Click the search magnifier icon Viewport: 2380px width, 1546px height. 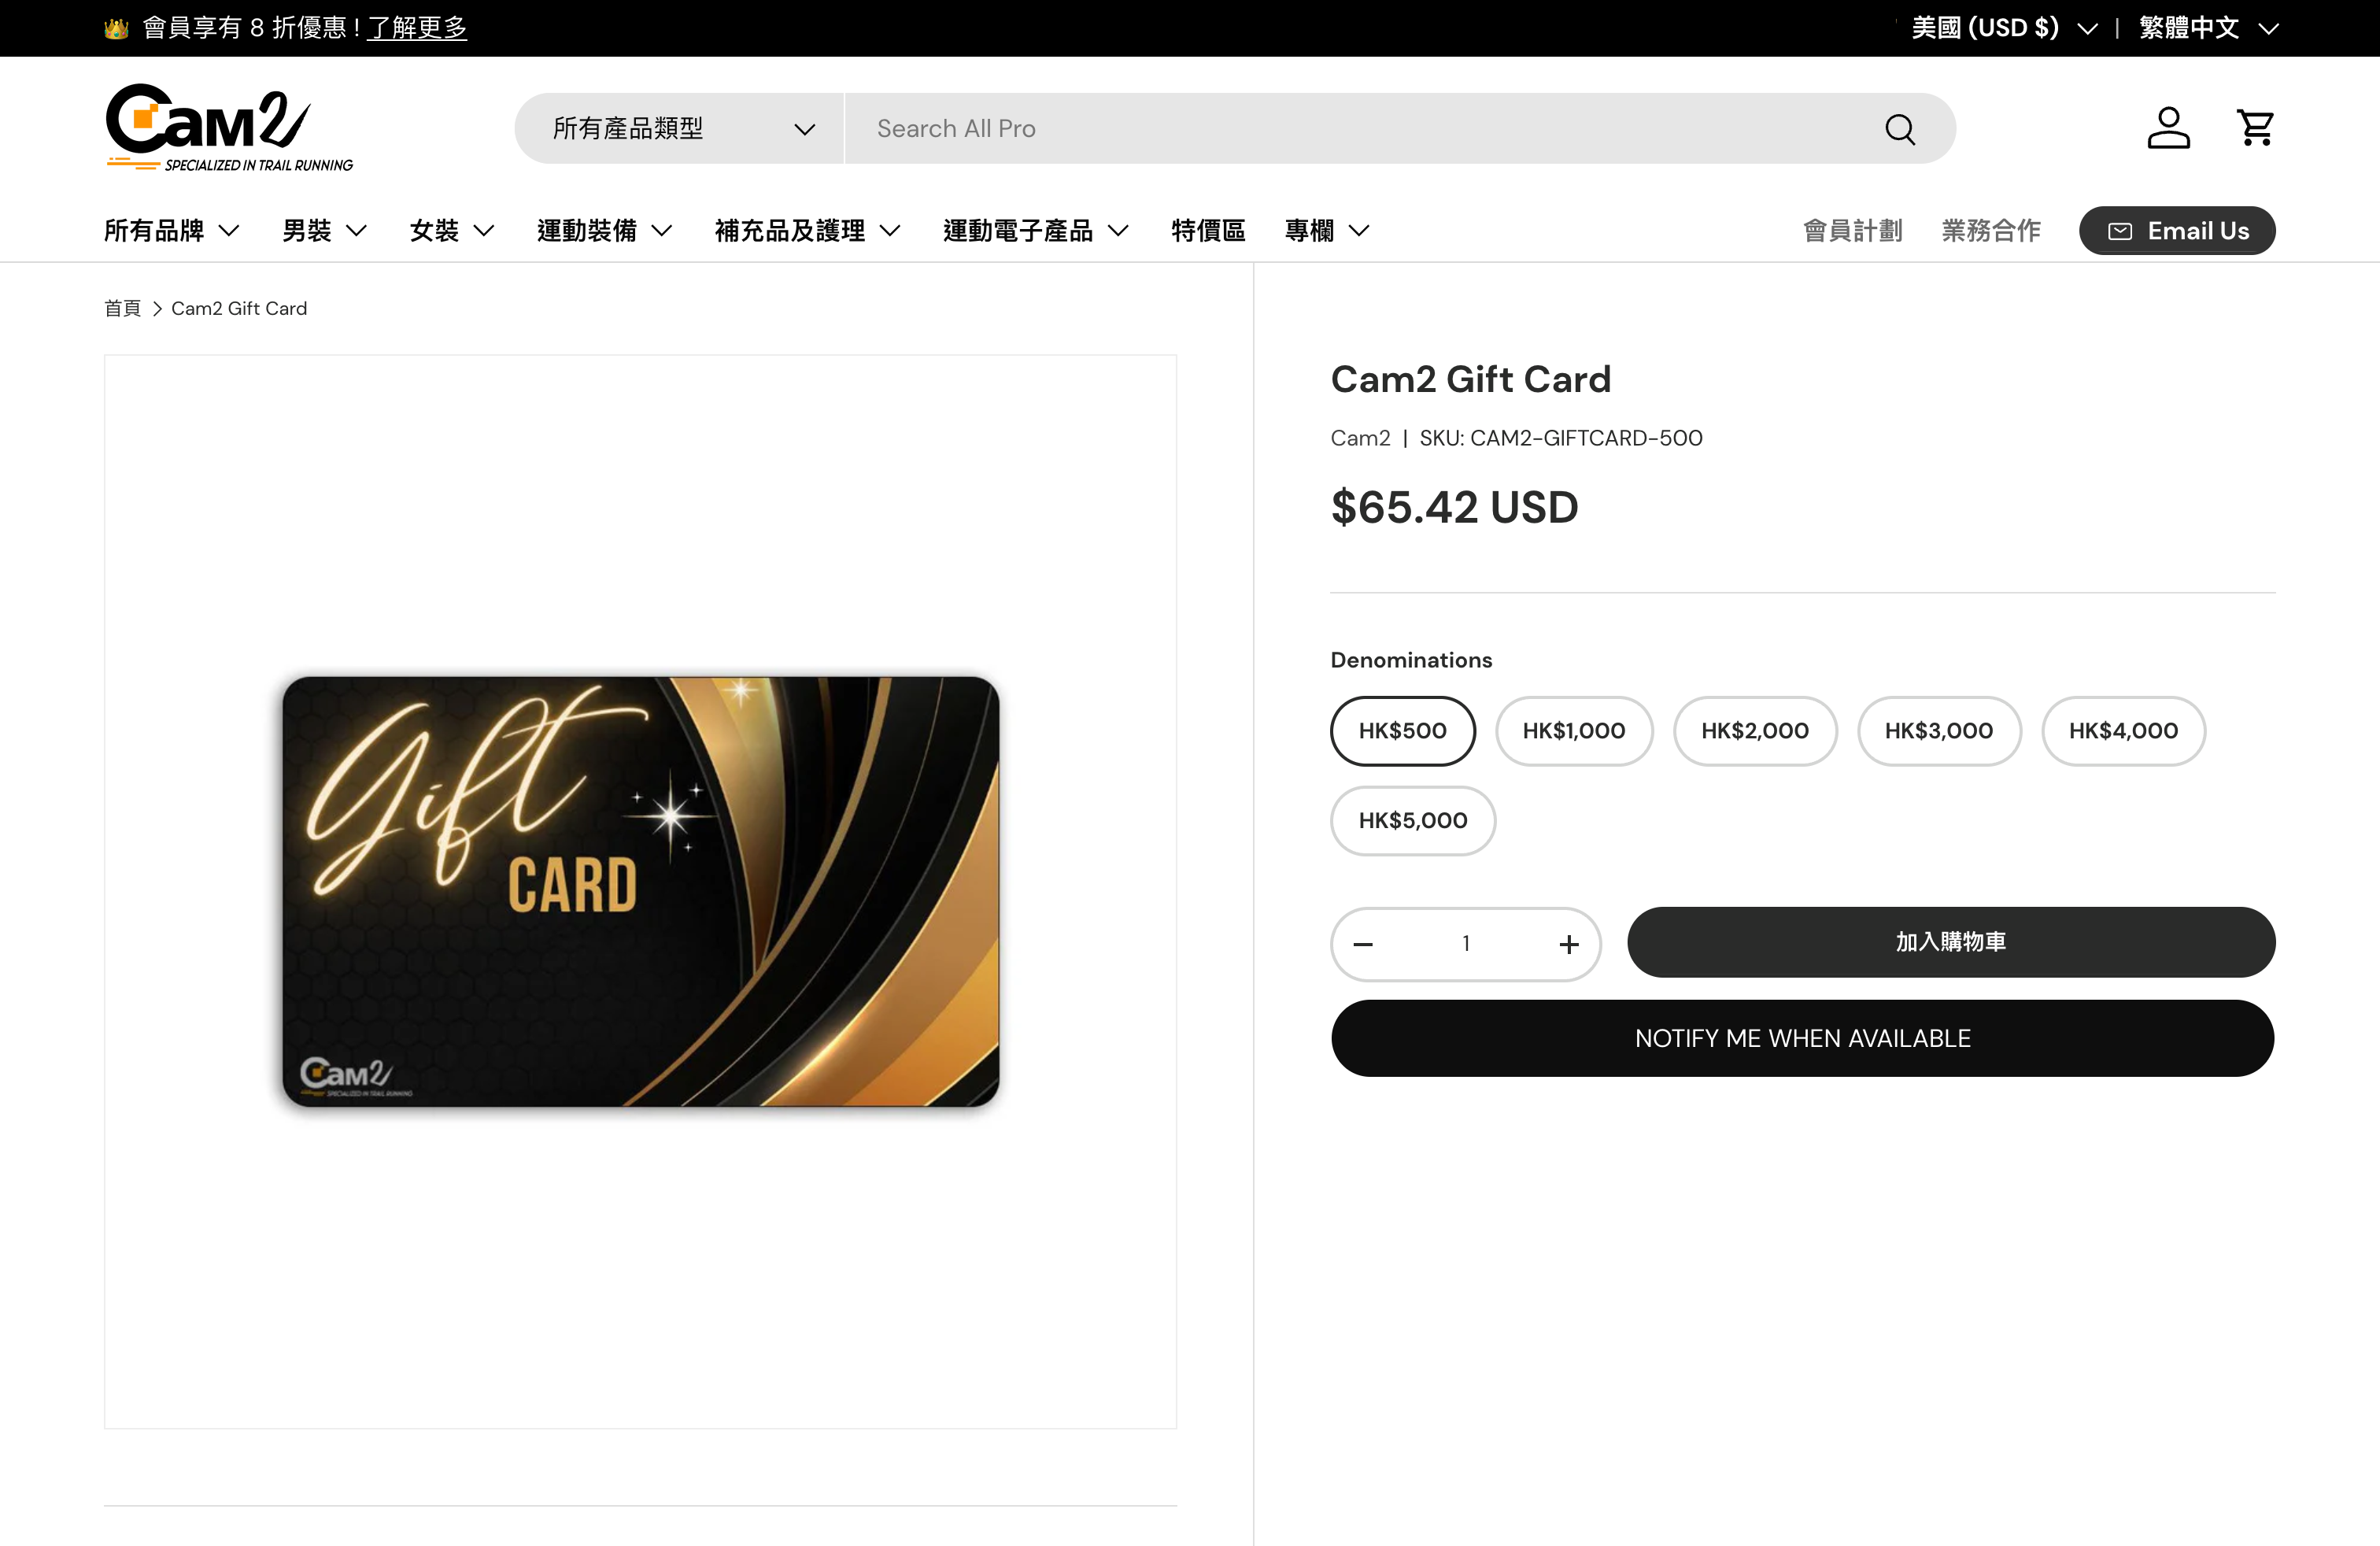click(1900, 129)
